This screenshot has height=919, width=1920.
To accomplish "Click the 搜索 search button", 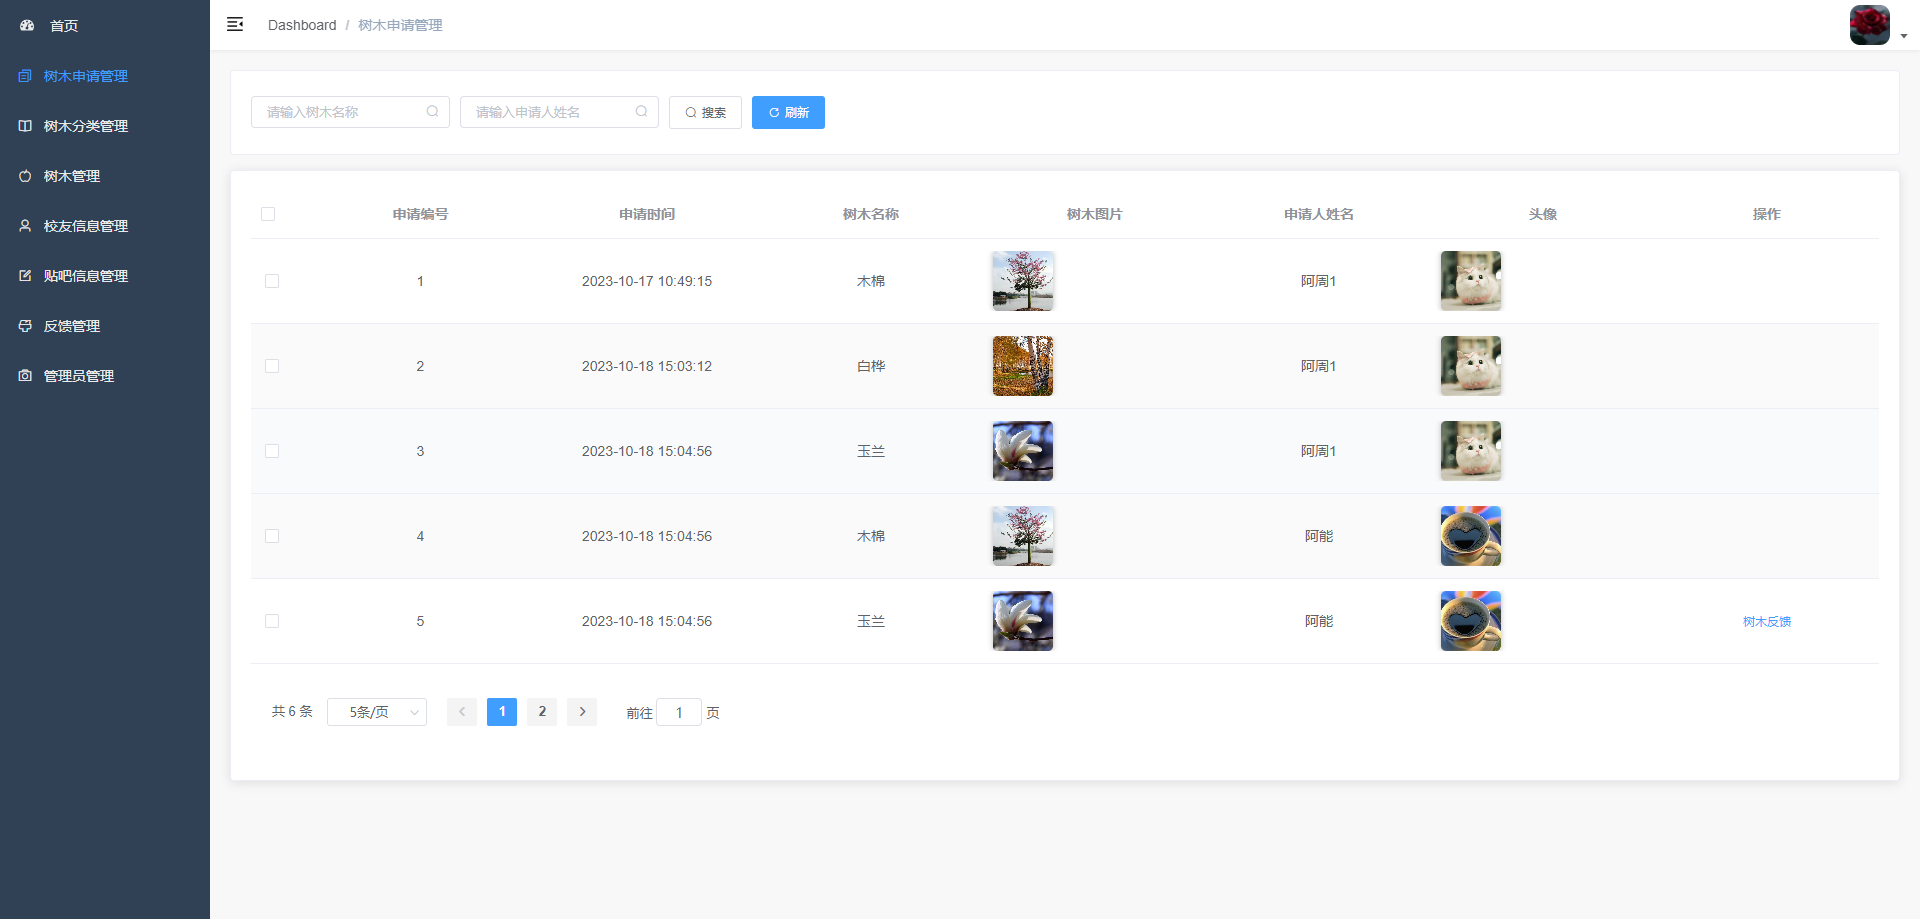I will coord(705,113).
